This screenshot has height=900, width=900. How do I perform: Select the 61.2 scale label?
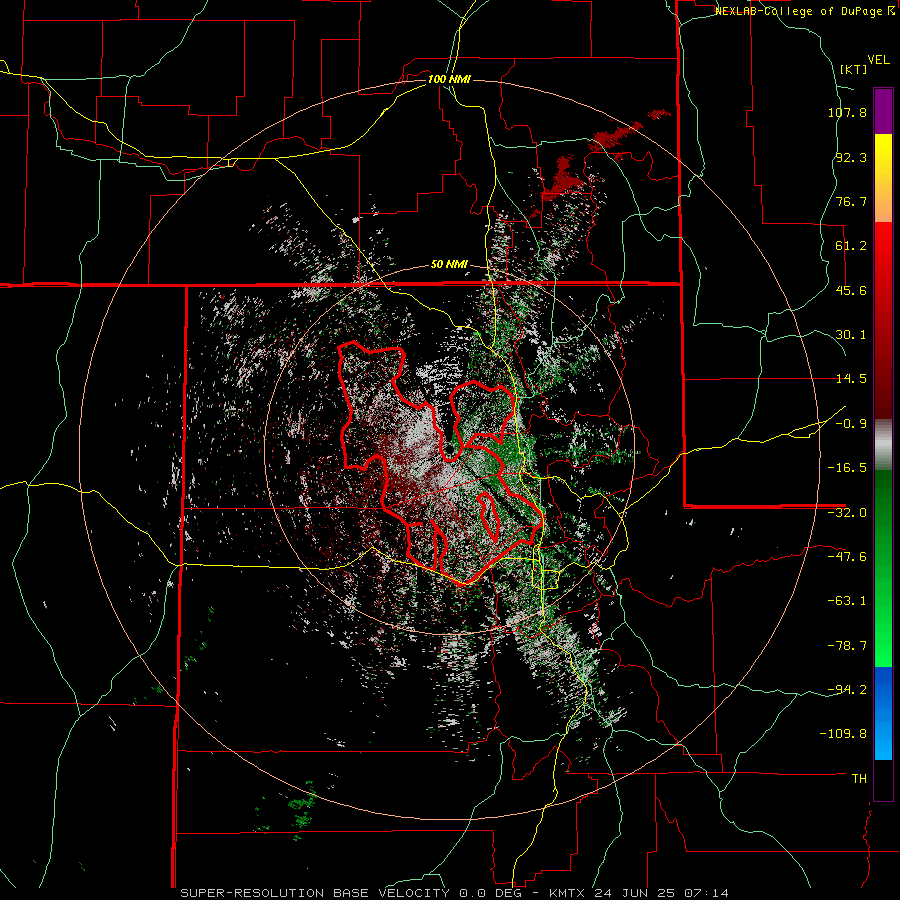pos(851,246)
